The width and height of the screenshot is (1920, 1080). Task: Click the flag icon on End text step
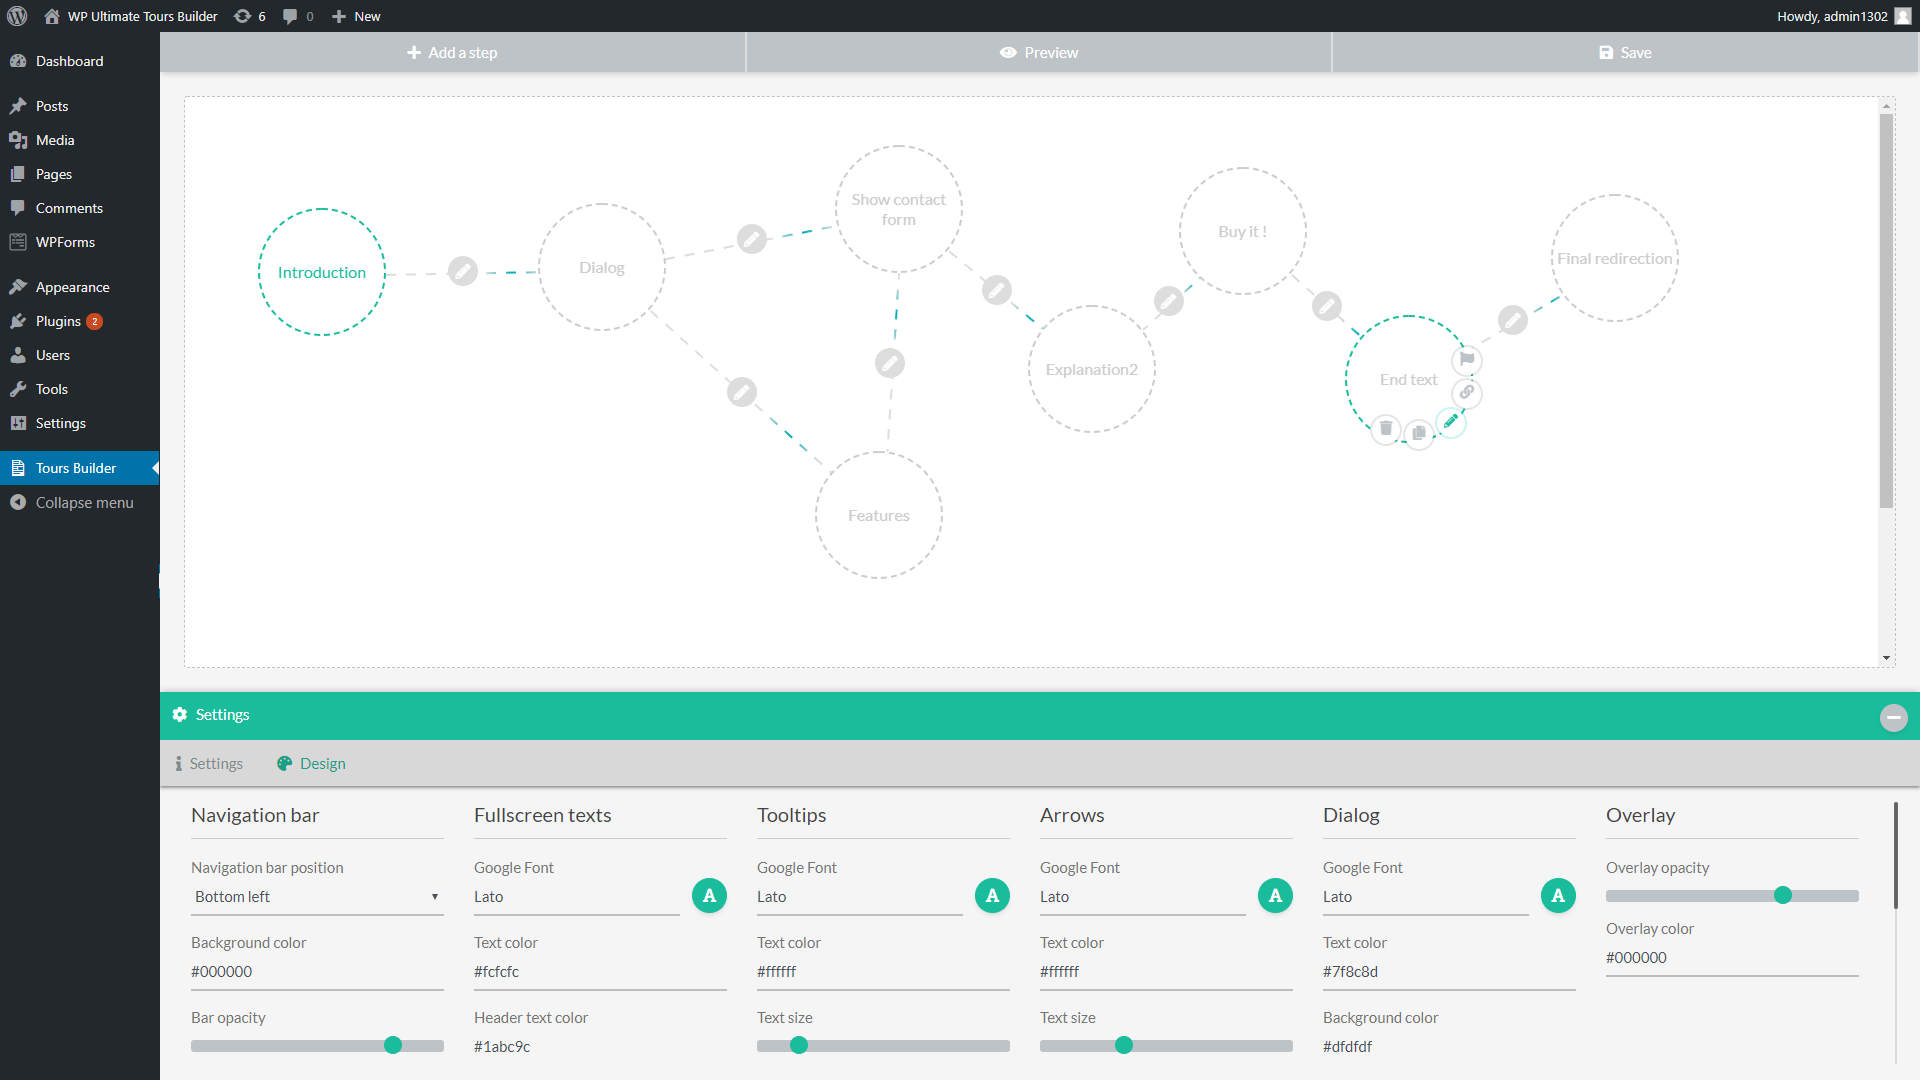point(1467,359)
